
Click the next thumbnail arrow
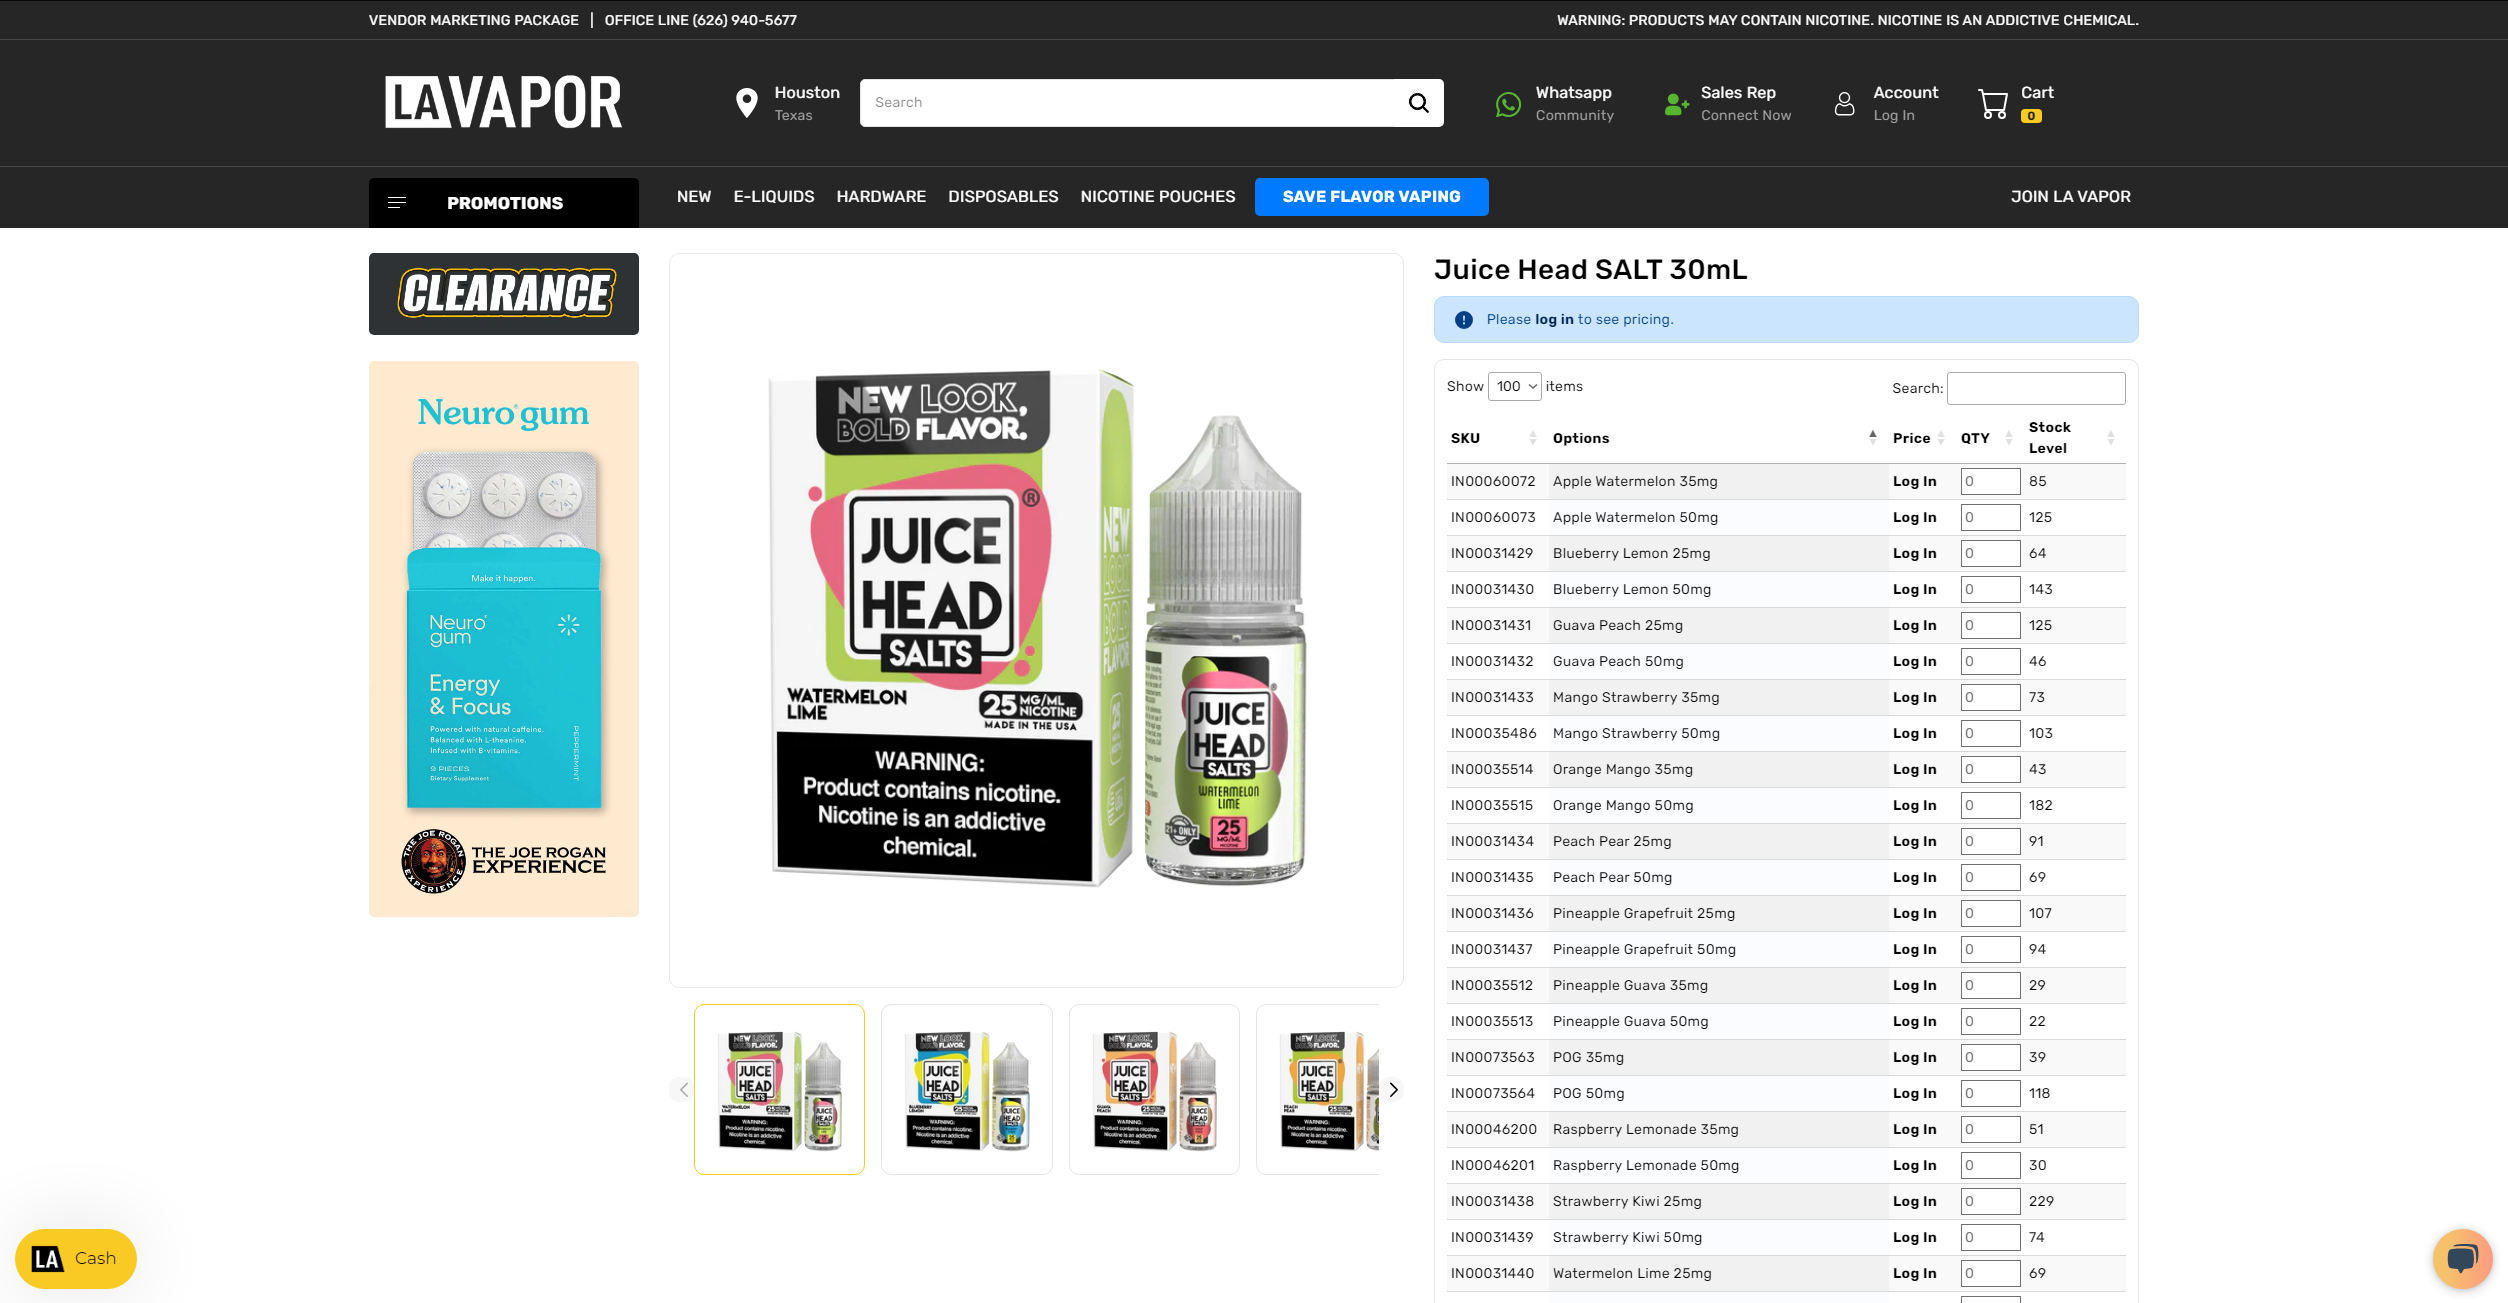pos(1393,1090)
